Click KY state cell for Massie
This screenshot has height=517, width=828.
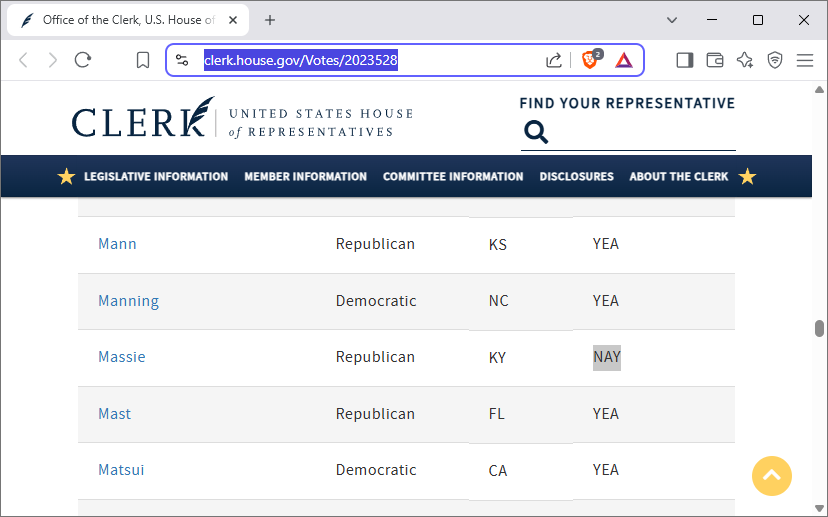click(x=497, y=358)
